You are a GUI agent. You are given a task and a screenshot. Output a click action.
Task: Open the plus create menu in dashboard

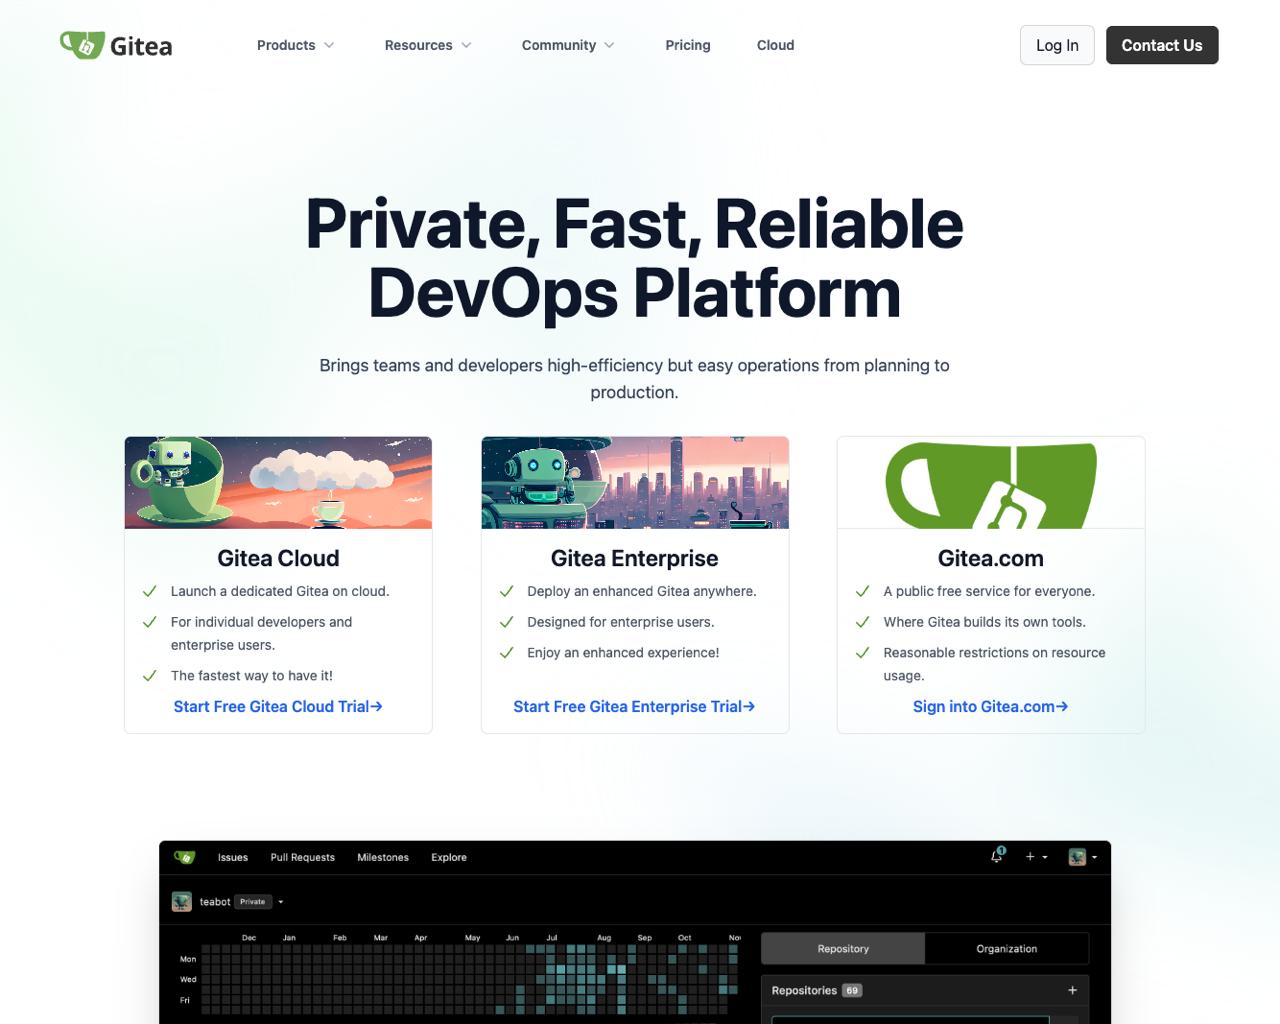pyautogui.click(x=1036, y=857)
